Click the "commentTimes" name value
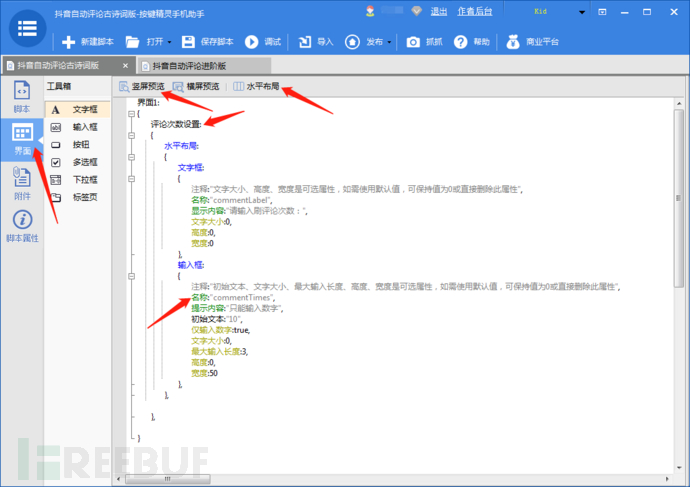Image resolution: width=690 pixels, height=487 pixels. [242, 298]
